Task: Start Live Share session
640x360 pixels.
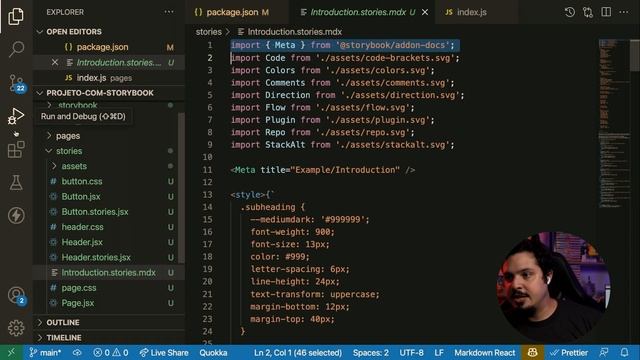Action: pos(164,353)
